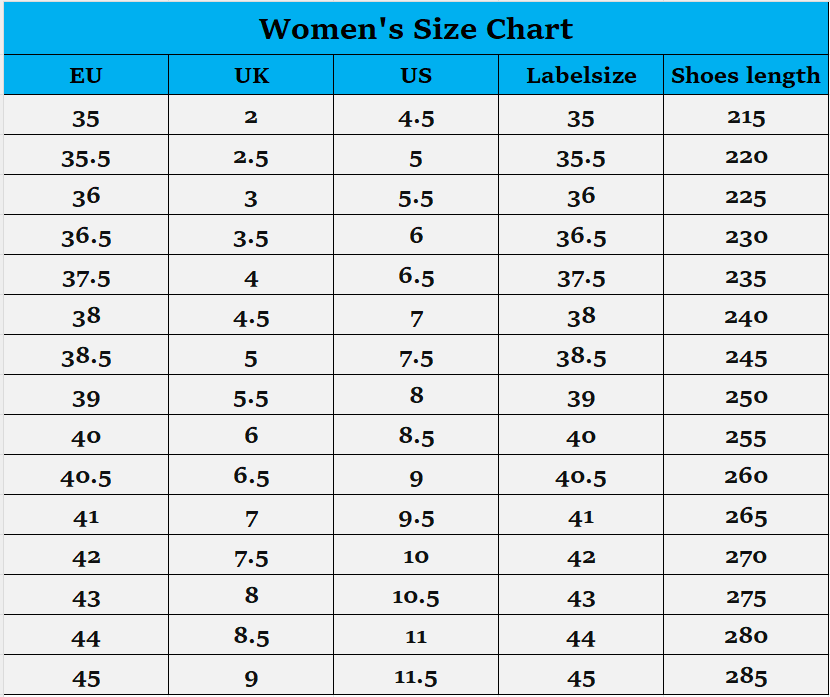Select the UK column header
830x697 pixels.
[251, 75]
